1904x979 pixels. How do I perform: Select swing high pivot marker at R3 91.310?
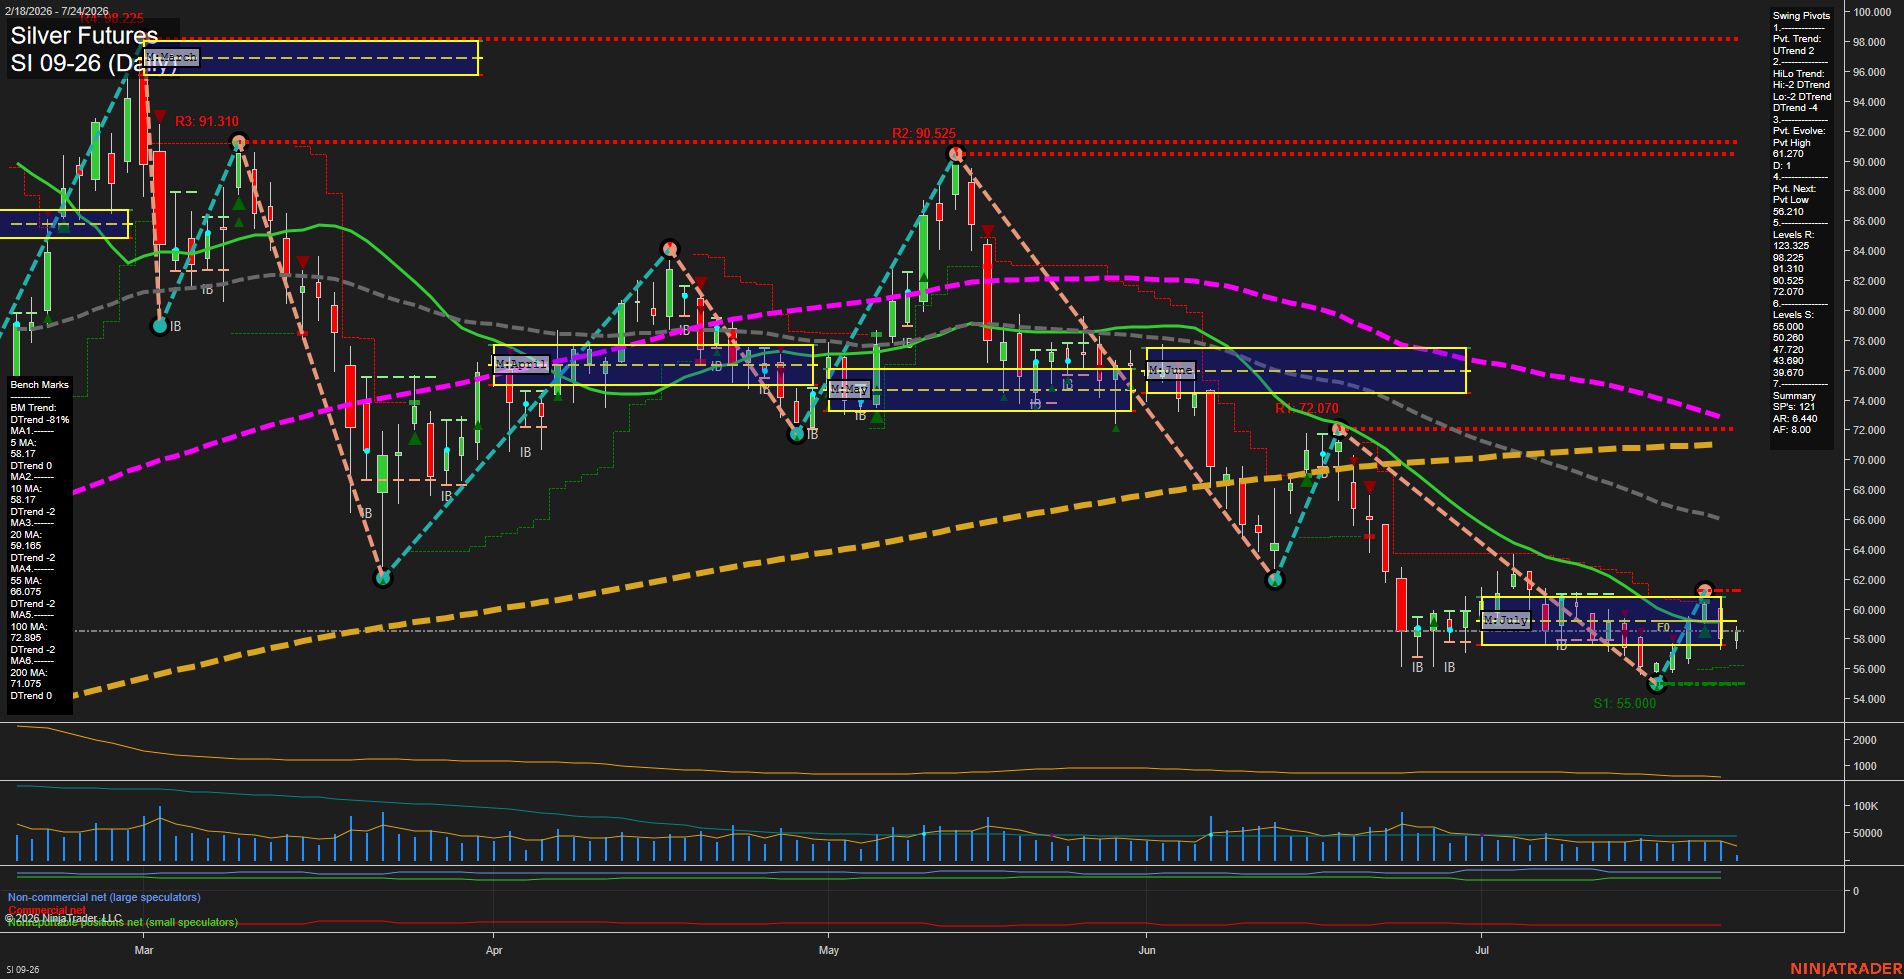[x=237, y=142]
